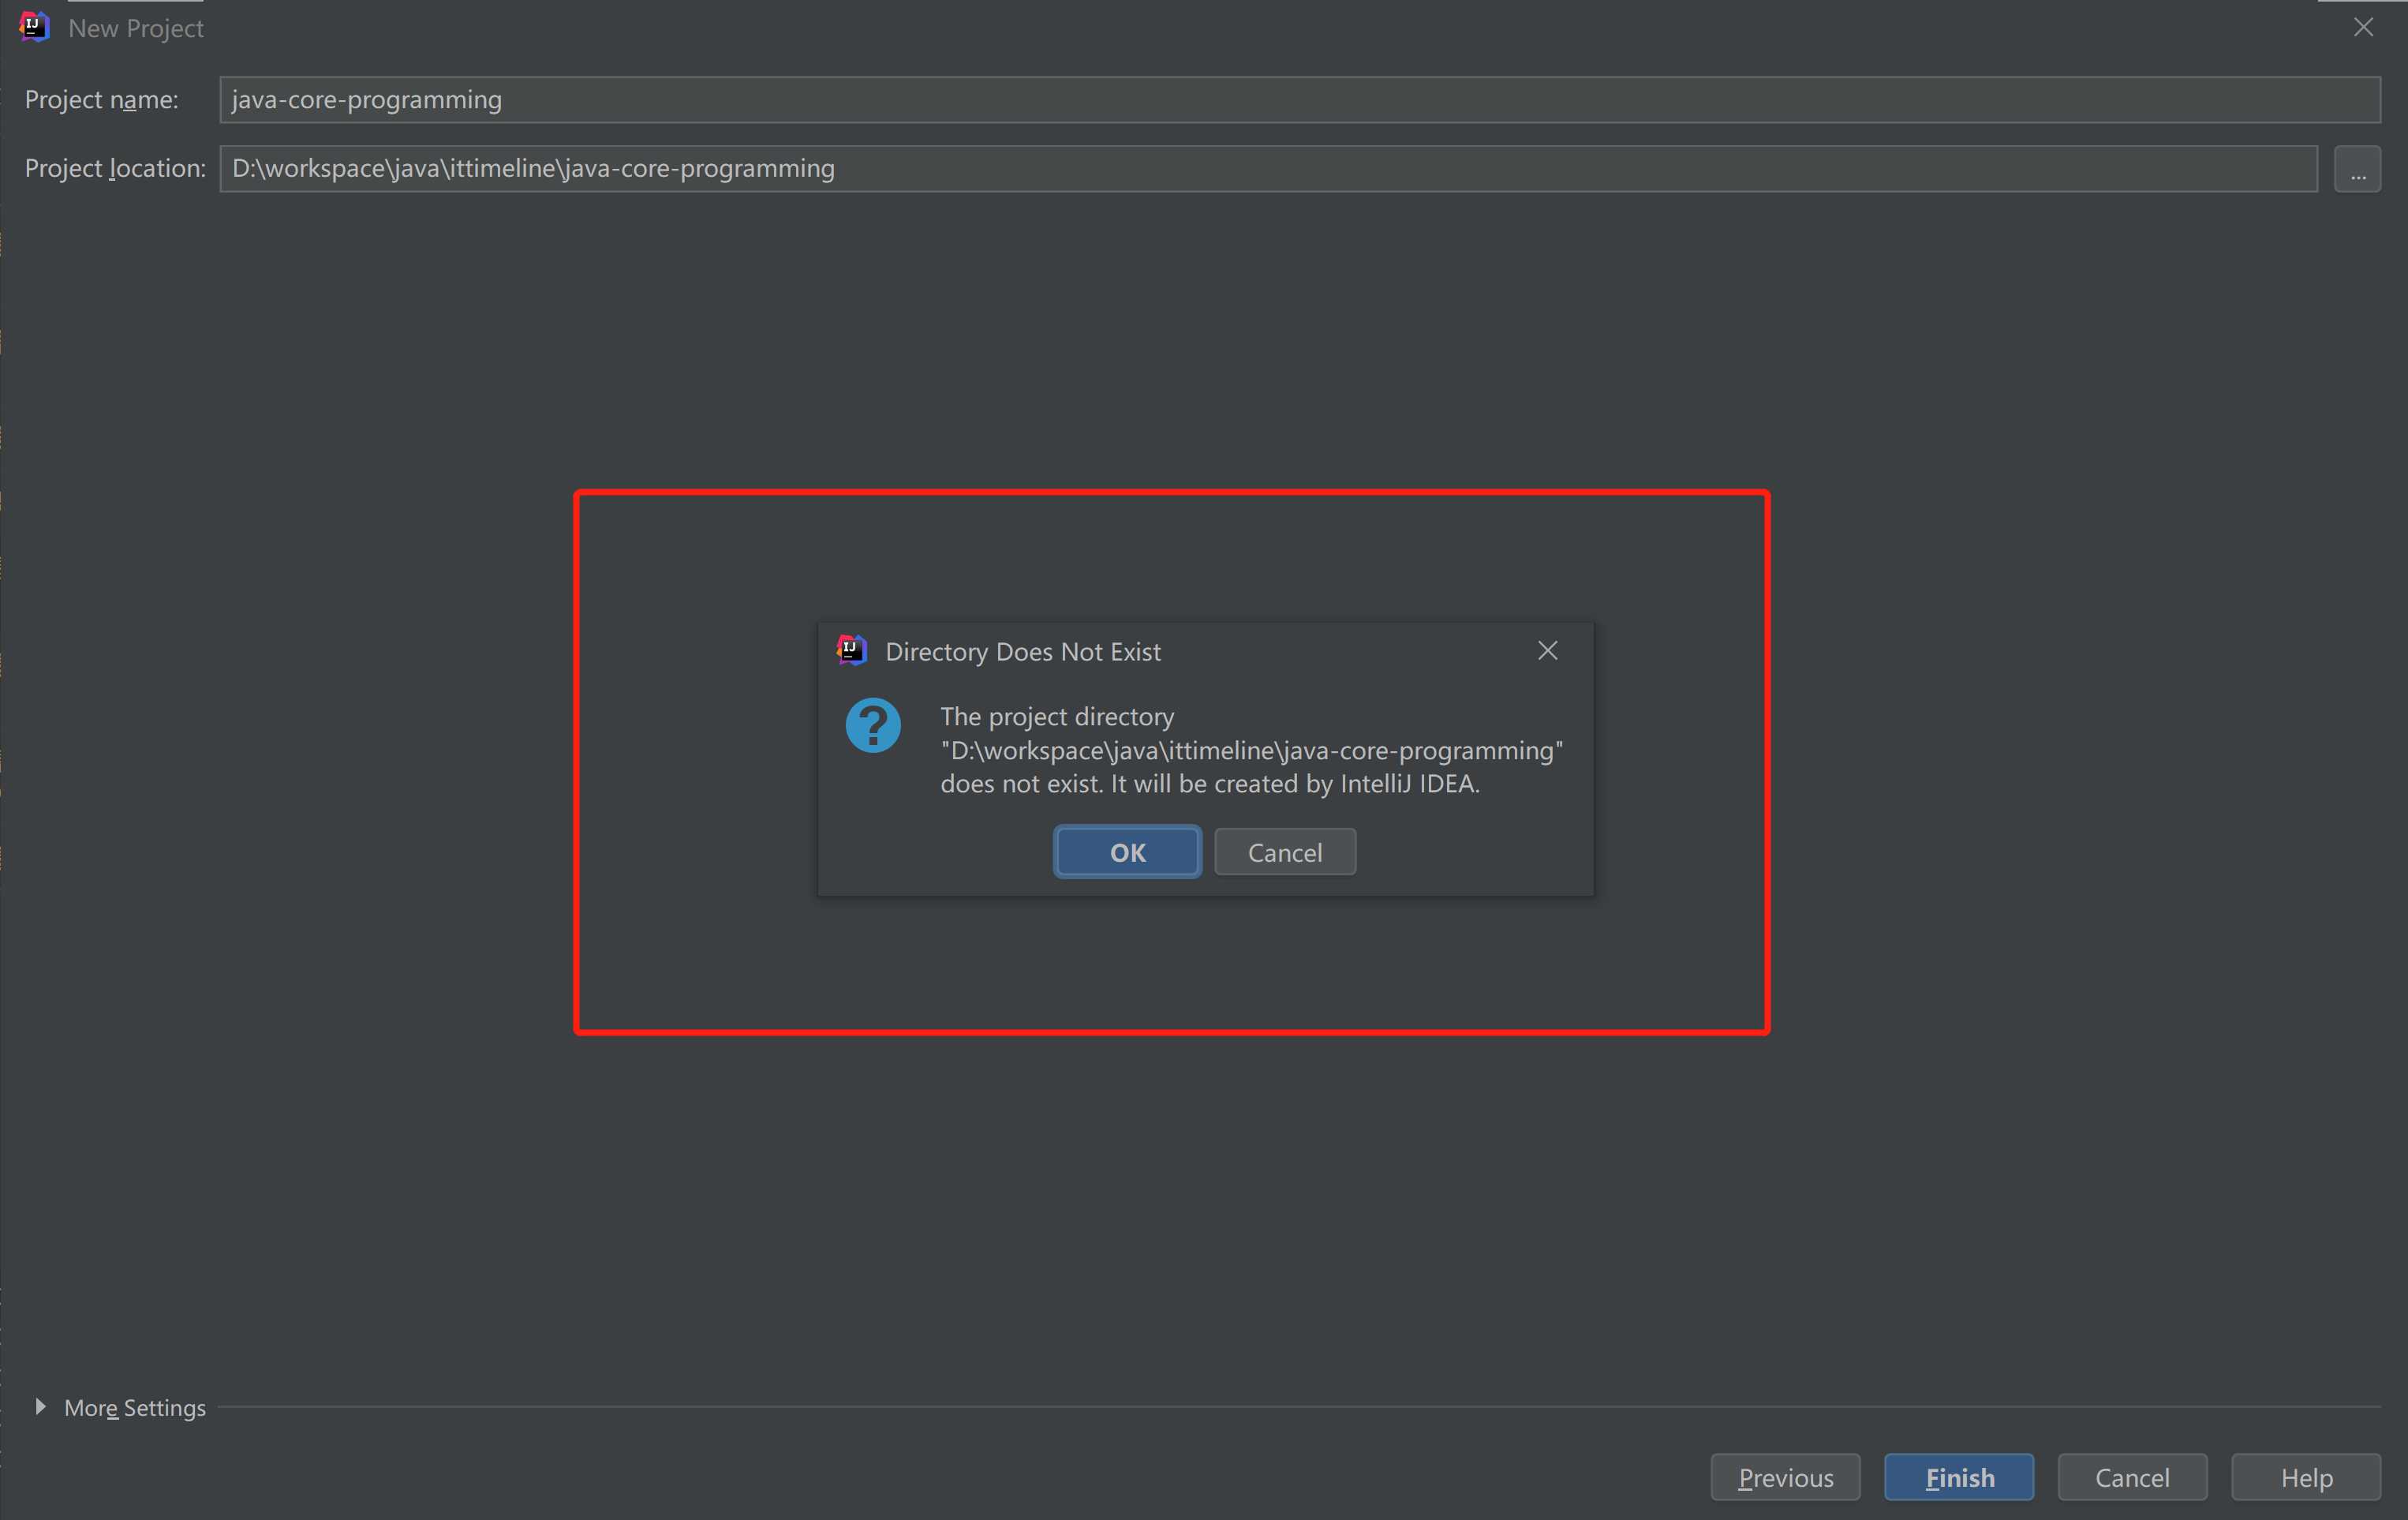
Task: Click the close X icon on New Project window
Action: 2365,24
